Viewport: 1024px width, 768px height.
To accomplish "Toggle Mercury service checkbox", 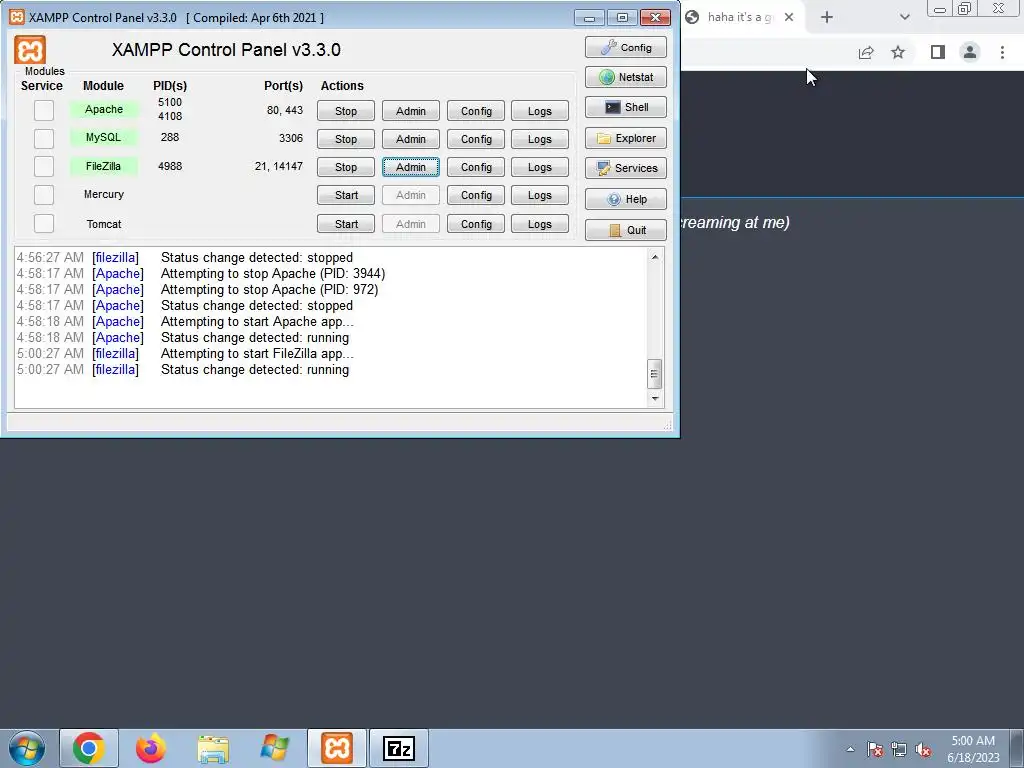I will (x=44, y=195).
